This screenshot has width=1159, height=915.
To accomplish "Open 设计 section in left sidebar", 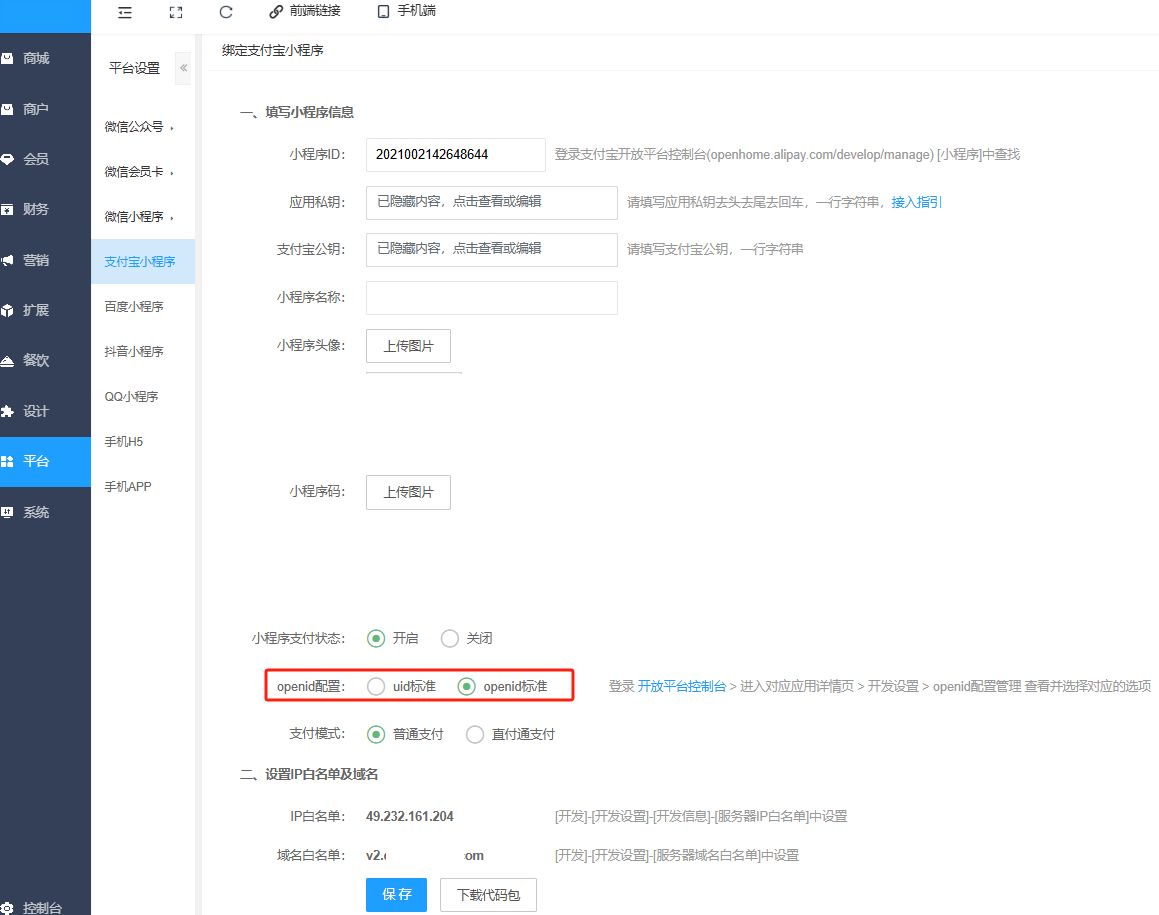I will tap(36, 411).
